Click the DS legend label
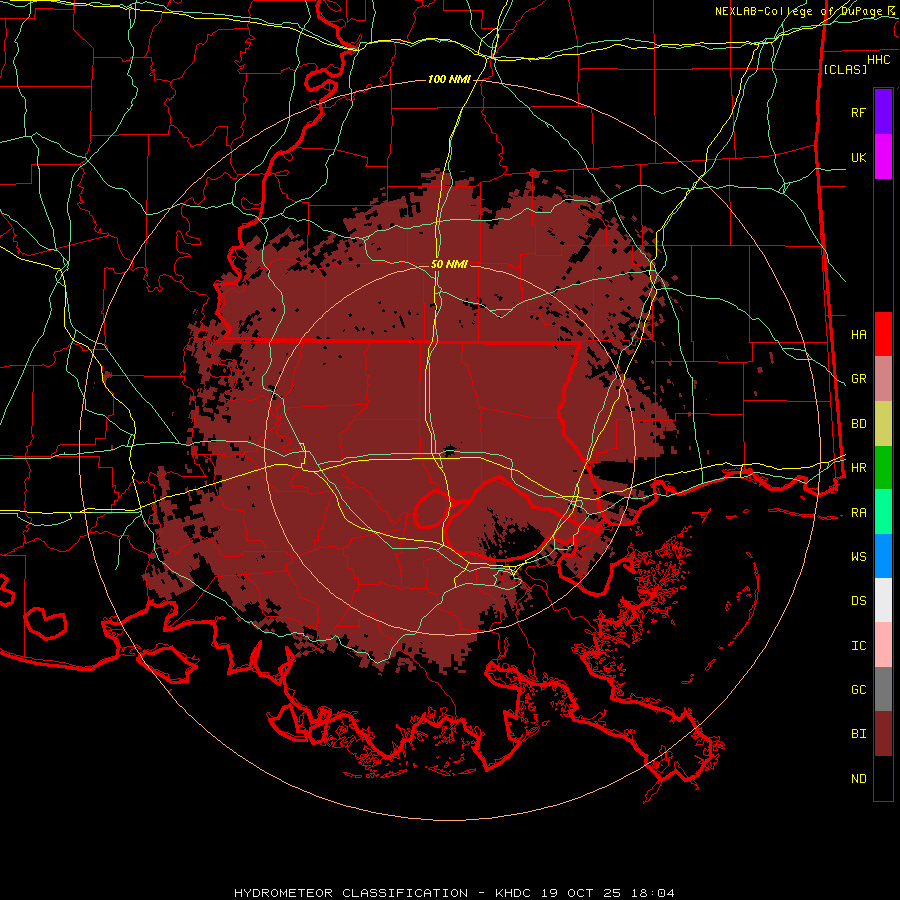Viewport: 900px width, 900px height. (x=858, y=601)
